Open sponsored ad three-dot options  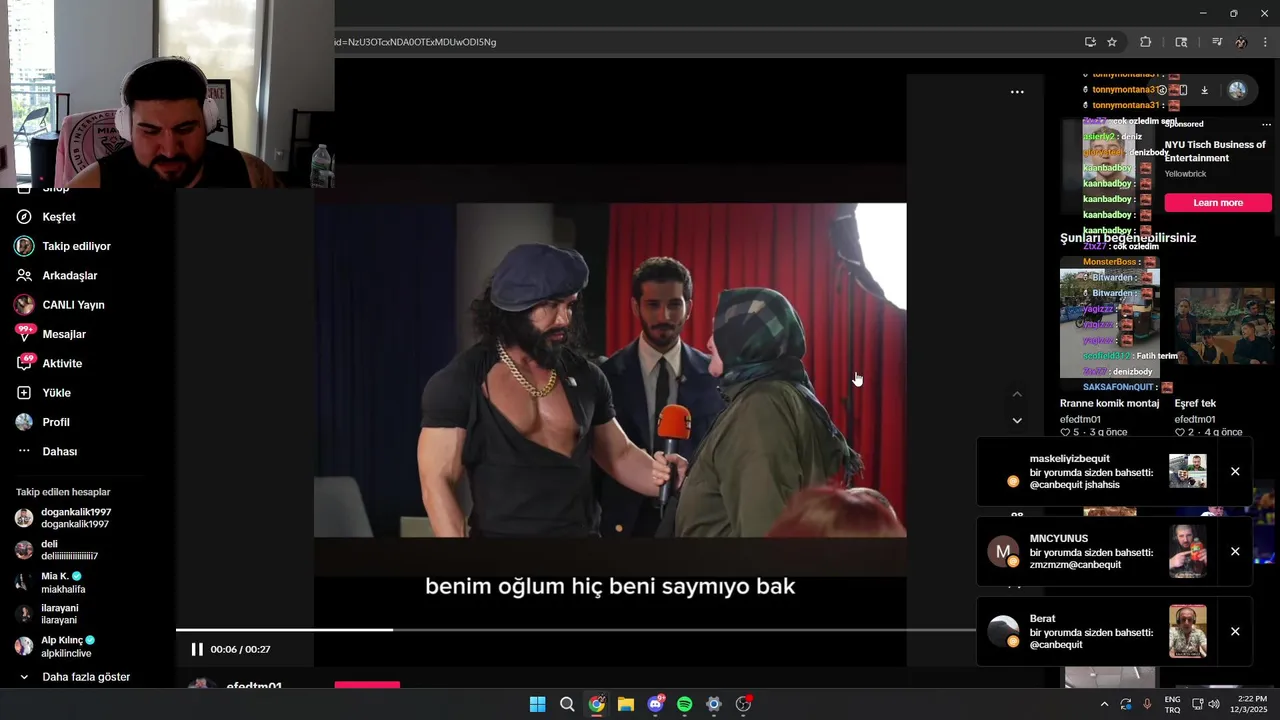point(1266,125)
